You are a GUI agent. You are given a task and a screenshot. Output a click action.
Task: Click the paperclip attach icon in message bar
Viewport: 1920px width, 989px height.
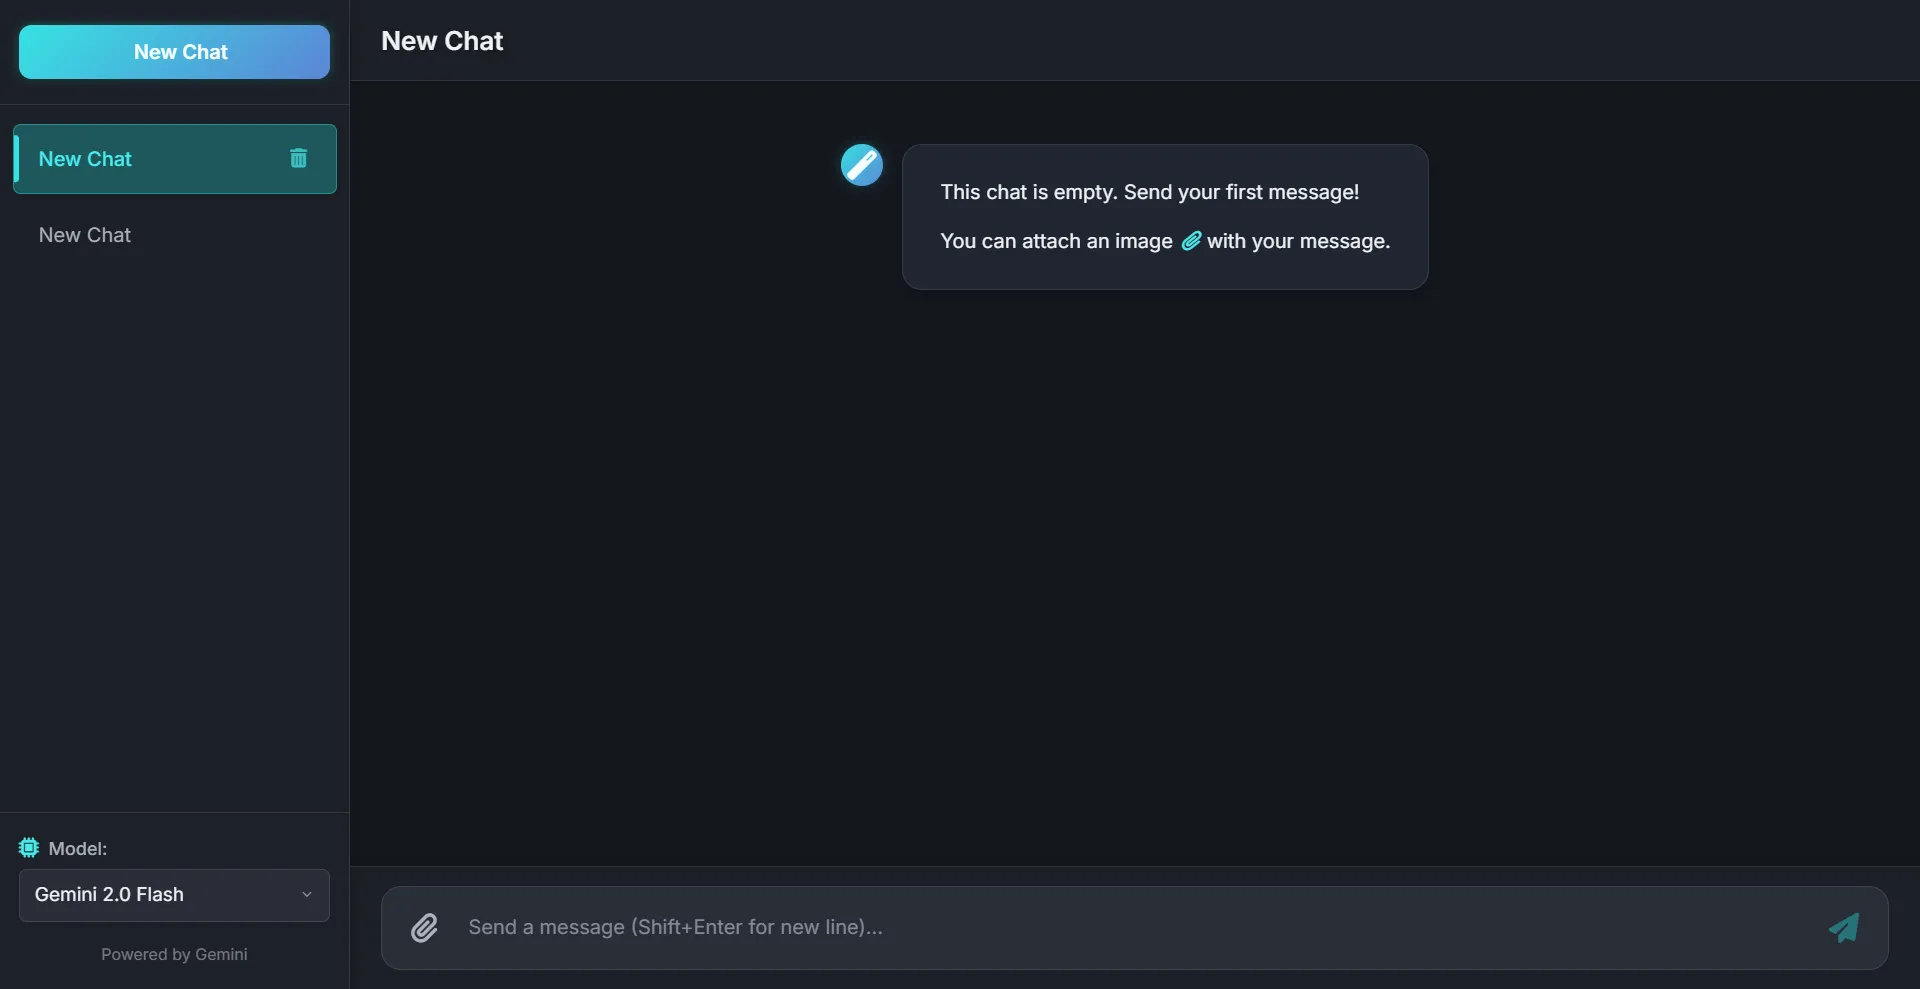point(424,928)
